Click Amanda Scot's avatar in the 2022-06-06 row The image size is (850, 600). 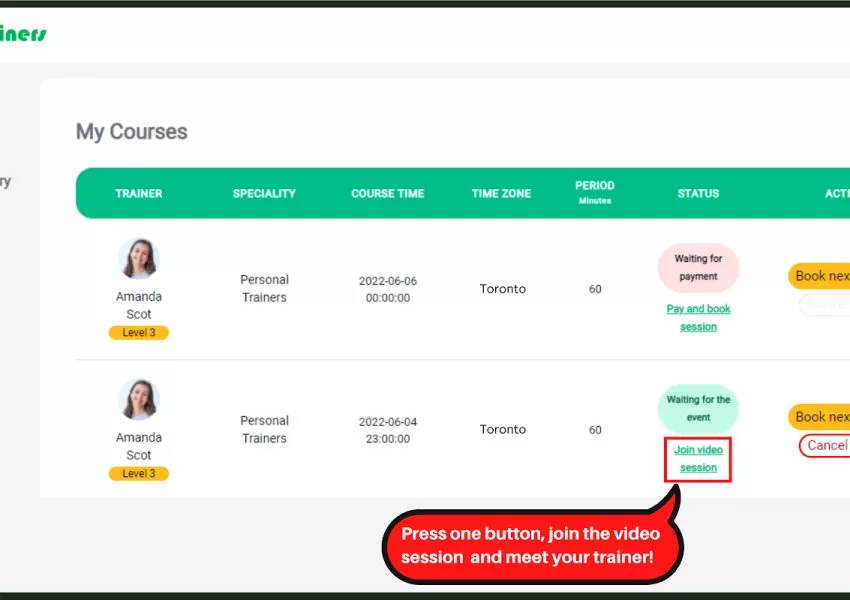[x=138, y=258]
